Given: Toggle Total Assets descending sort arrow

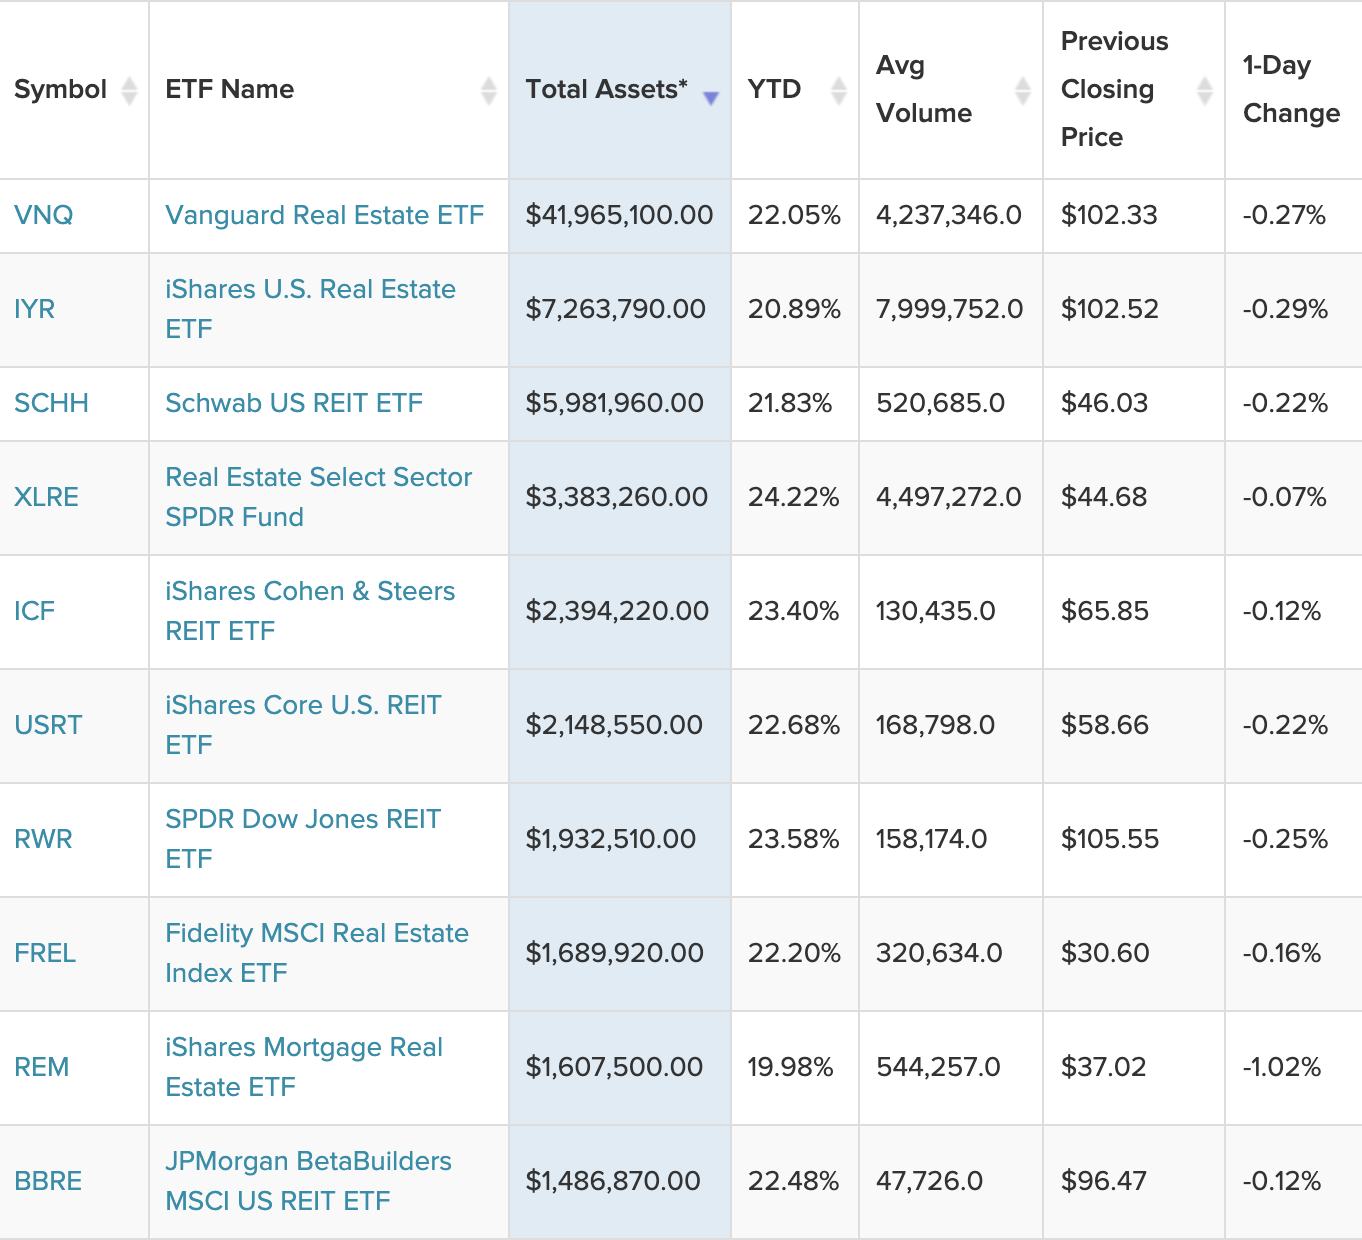Looking at the screenshot, I should (711, 97).
